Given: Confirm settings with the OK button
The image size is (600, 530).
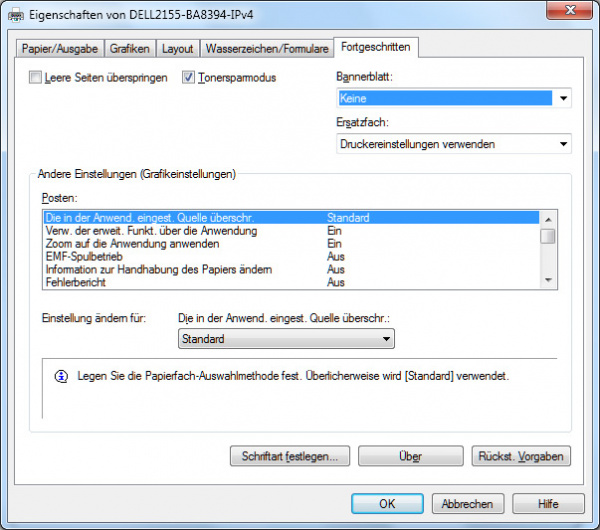Looking at the screenshot, I should [x=387, y=504].
